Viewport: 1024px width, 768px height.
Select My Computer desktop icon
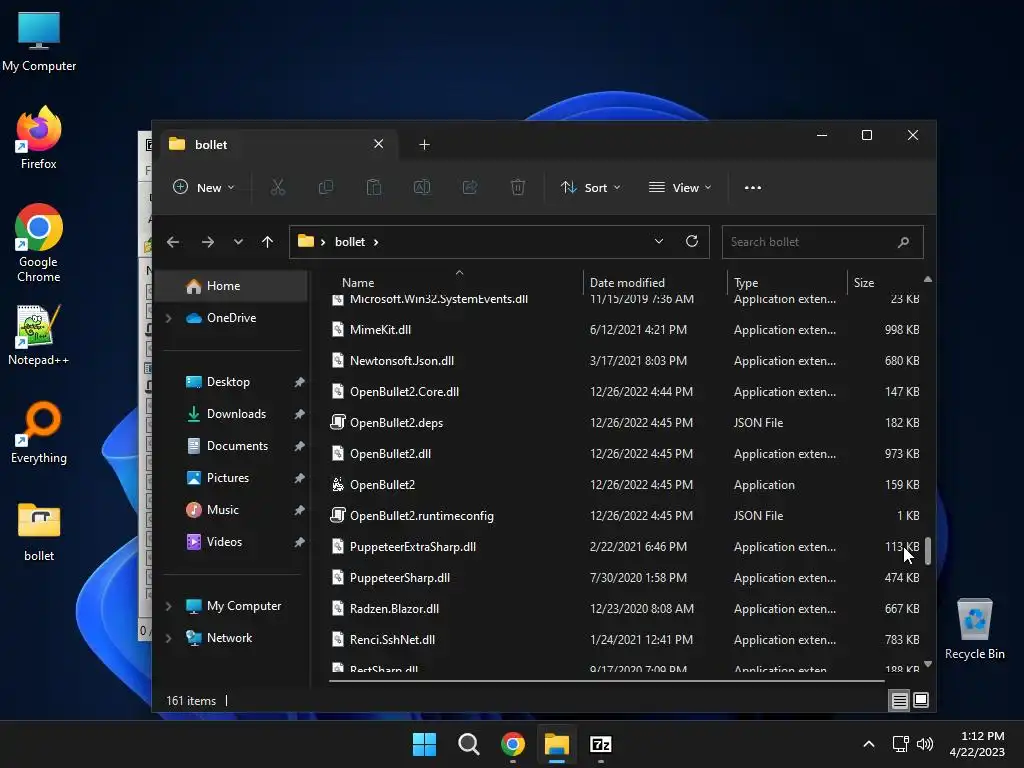tap(39, 42)
